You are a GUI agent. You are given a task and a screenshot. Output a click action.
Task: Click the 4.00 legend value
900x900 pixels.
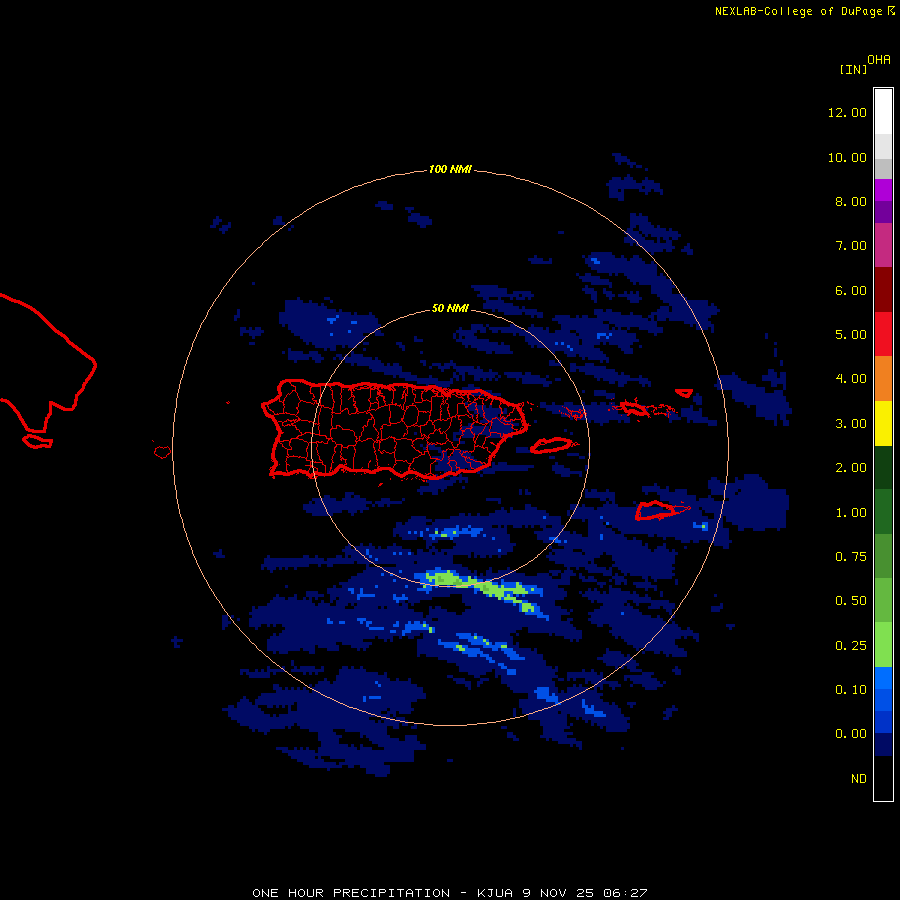click(851, 379)
